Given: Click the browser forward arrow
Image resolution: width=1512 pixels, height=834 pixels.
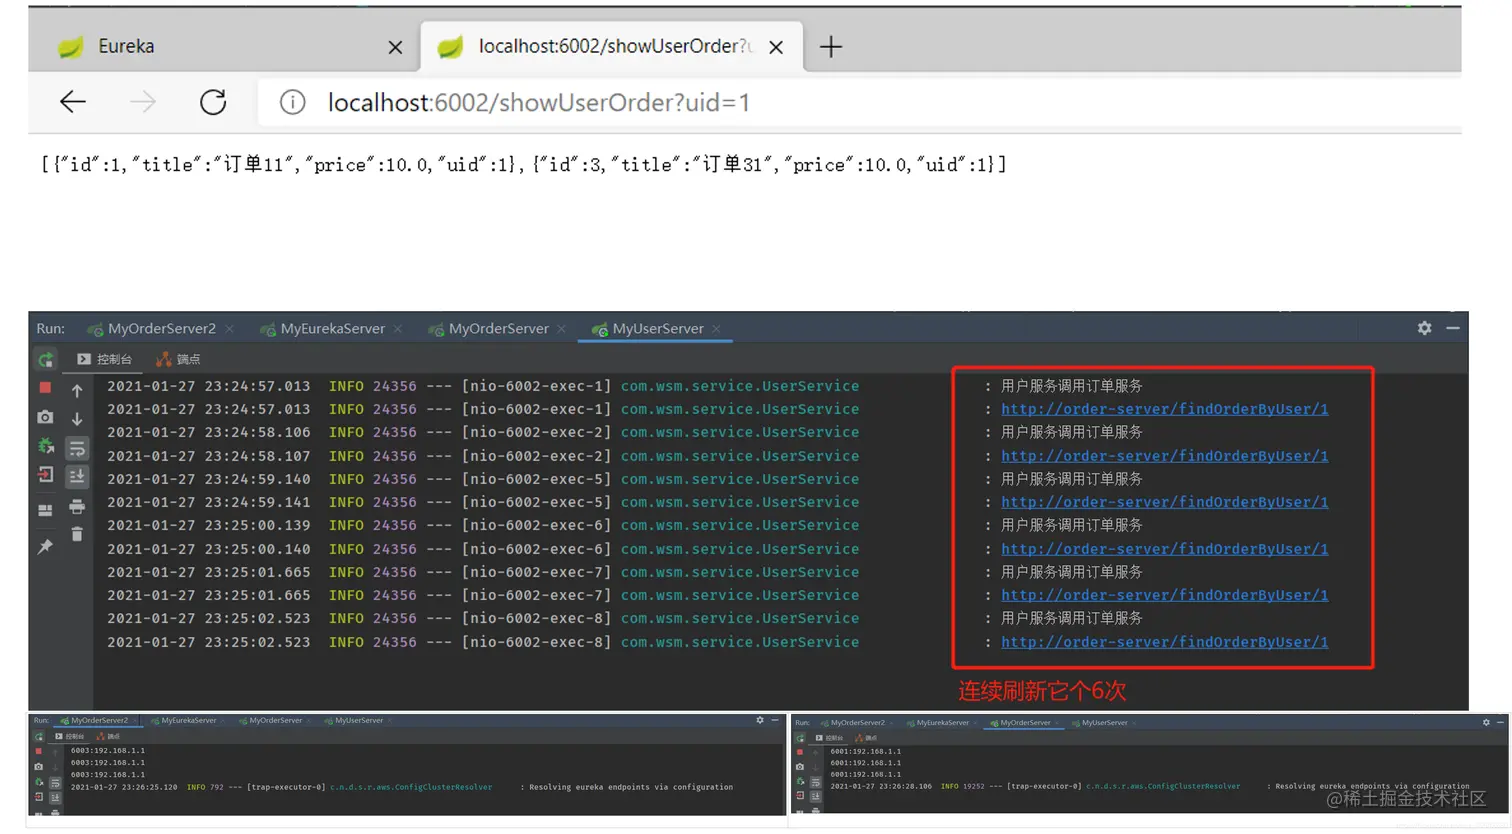Looking at the screenshot, I should (x=143, y=102).
